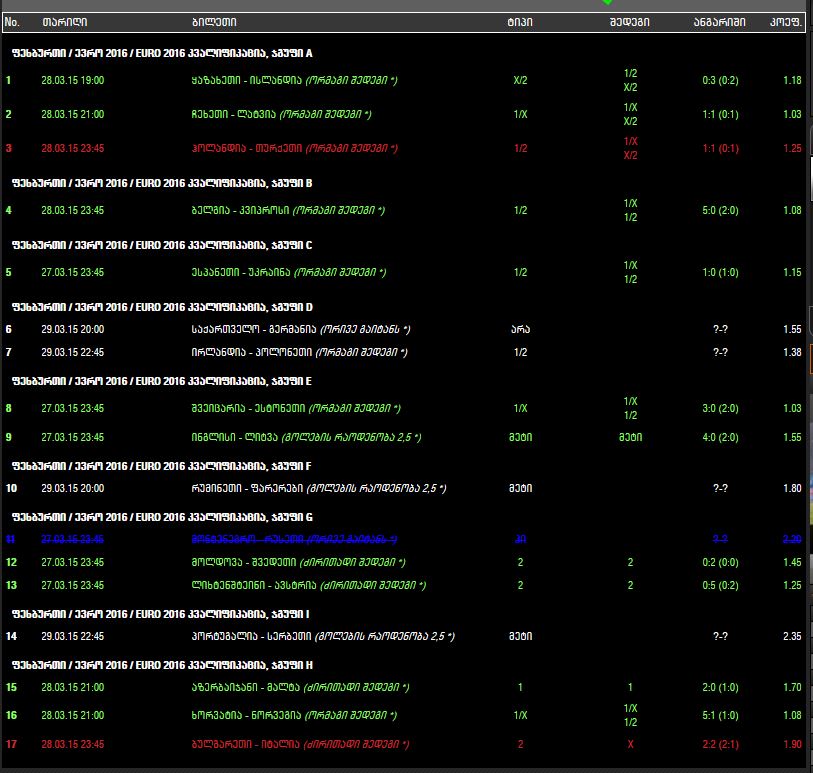Click the ანგარიში score column header
Viewport: 813px width, 773px height.
click(x=719, y=22)
